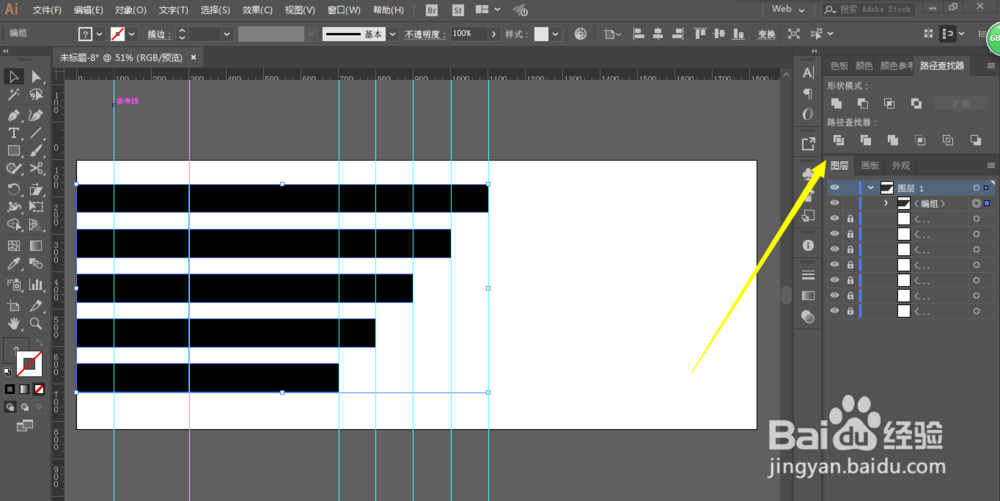Screen dimensions: 1000x501
Task: Choose the Lasso tool
Action: coord(36,95)
